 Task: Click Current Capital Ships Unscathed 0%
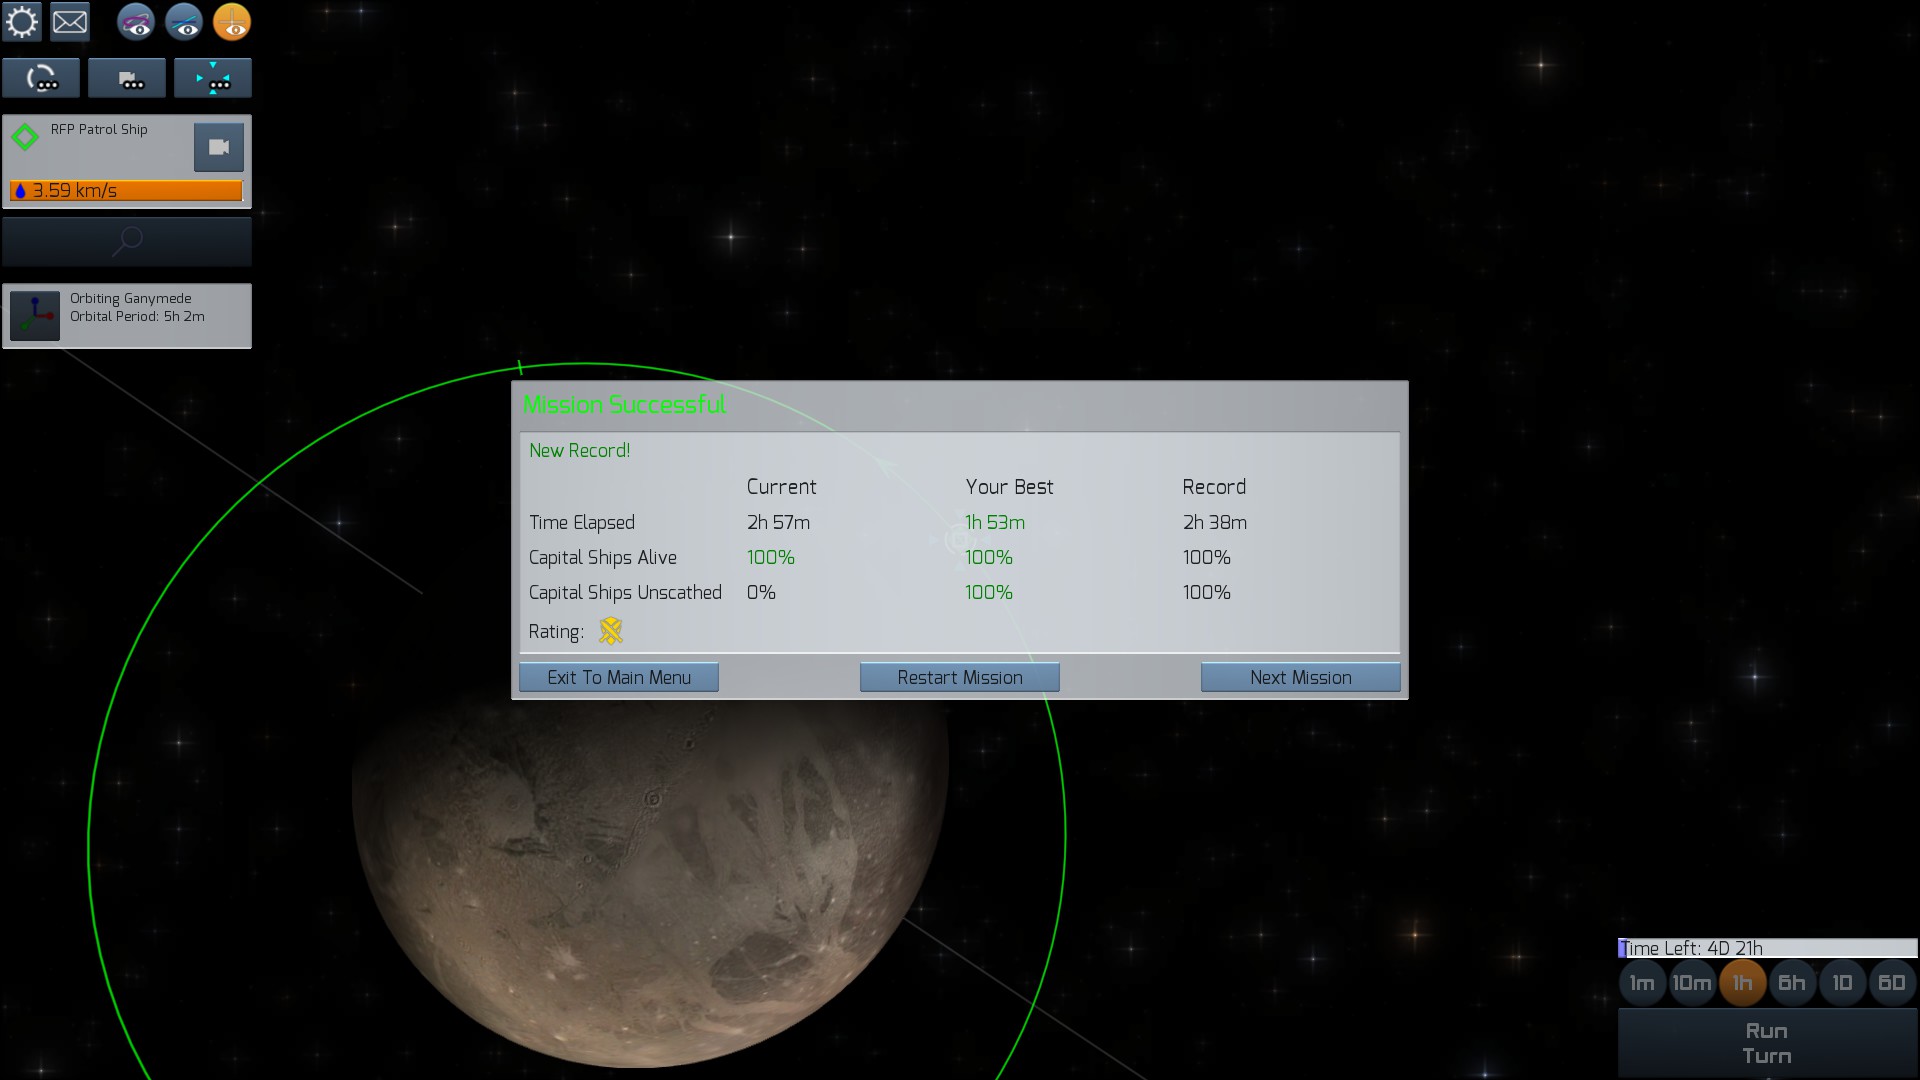761,592
